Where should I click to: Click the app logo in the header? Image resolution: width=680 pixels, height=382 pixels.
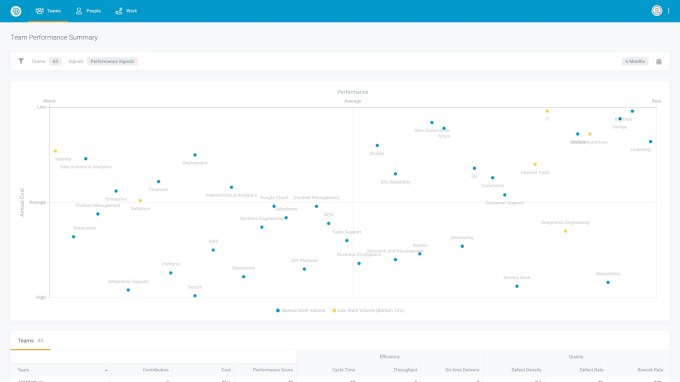tap(16, 11)
